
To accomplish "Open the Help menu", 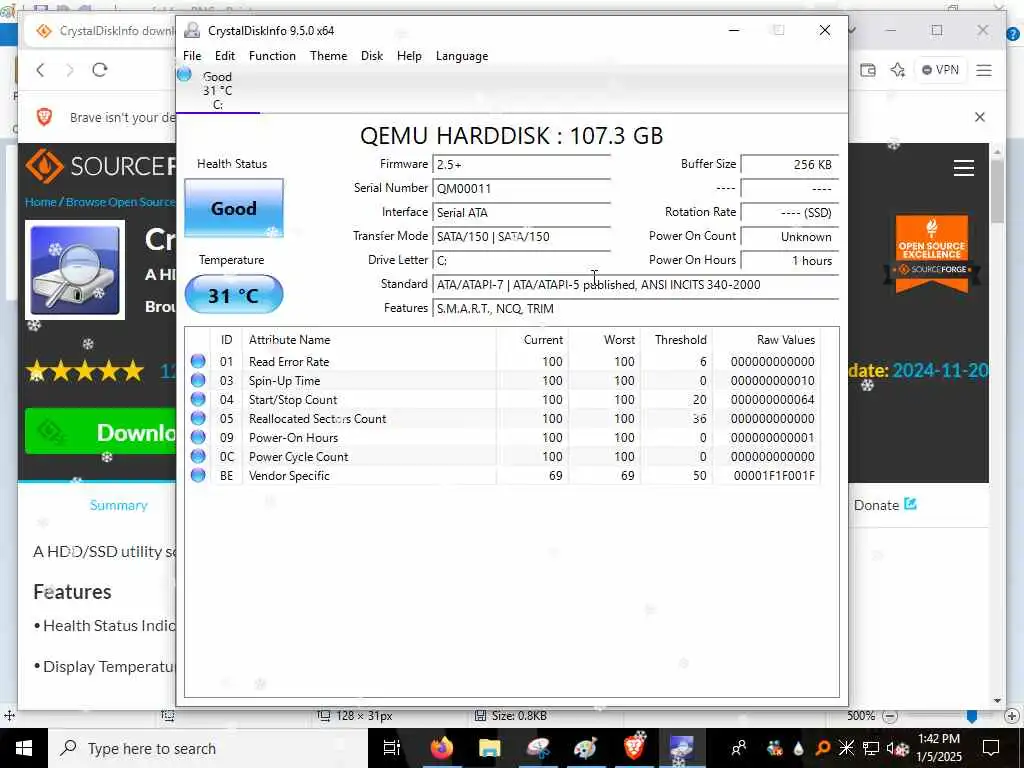I will coord(409,56).
